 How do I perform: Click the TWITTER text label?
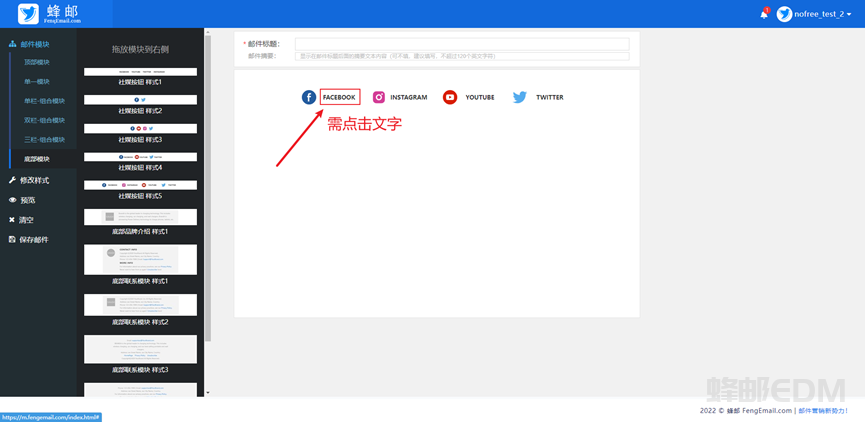[x=549, y=97]
